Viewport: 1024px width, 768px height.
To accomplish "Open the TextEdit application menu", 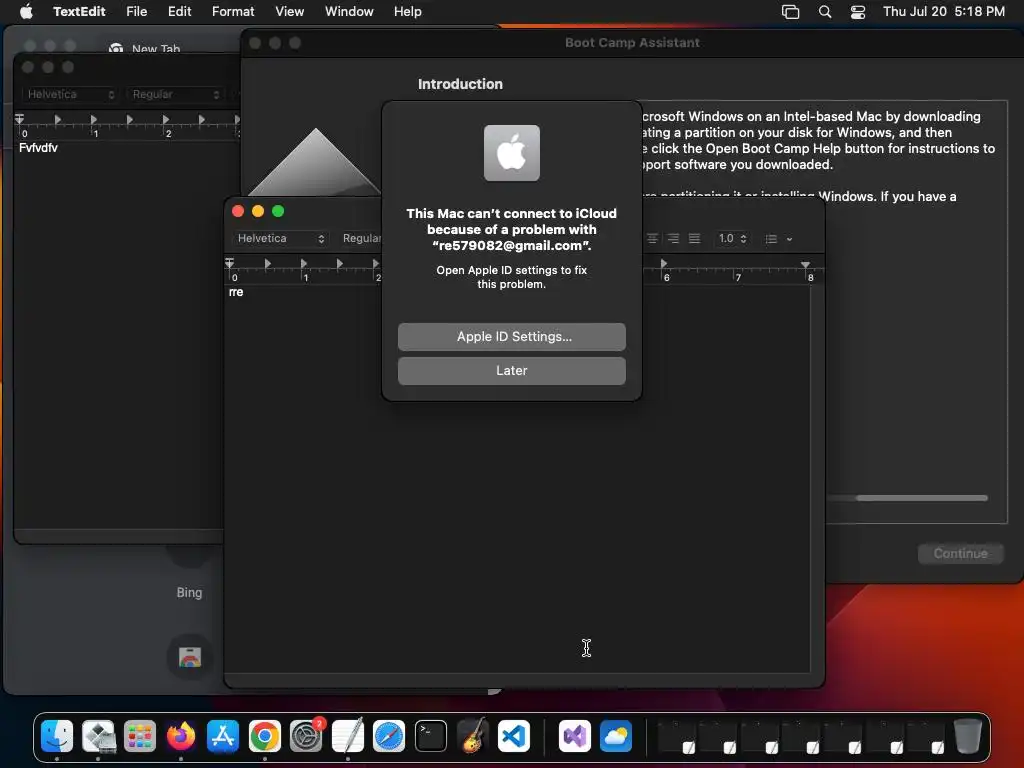I will [x=79, y=11].
